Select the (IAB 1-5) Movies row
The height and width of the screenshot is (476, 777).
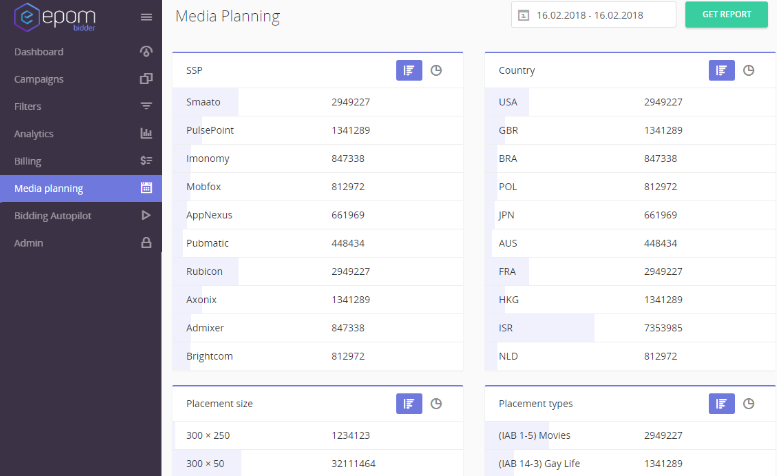tap(630, 435)
